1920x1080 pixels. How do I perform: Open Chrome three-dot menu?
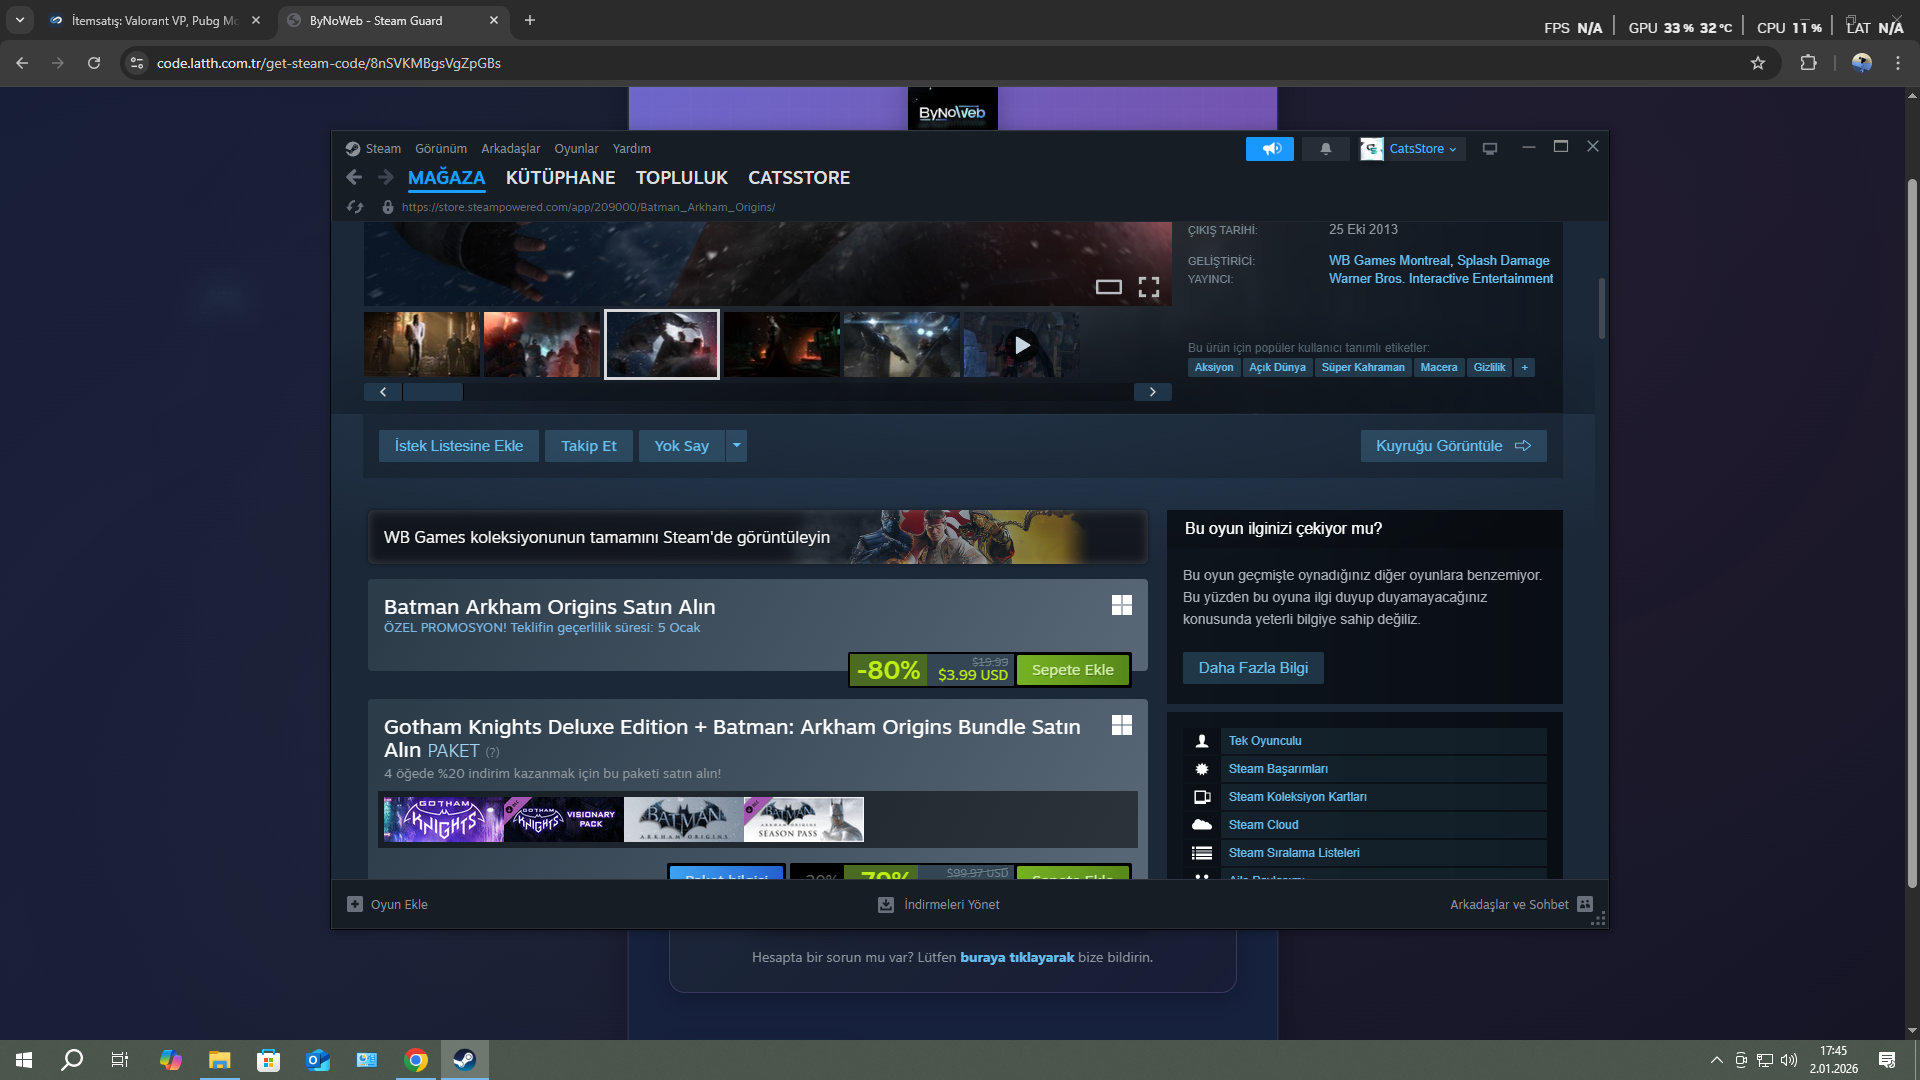(1898, 63)
